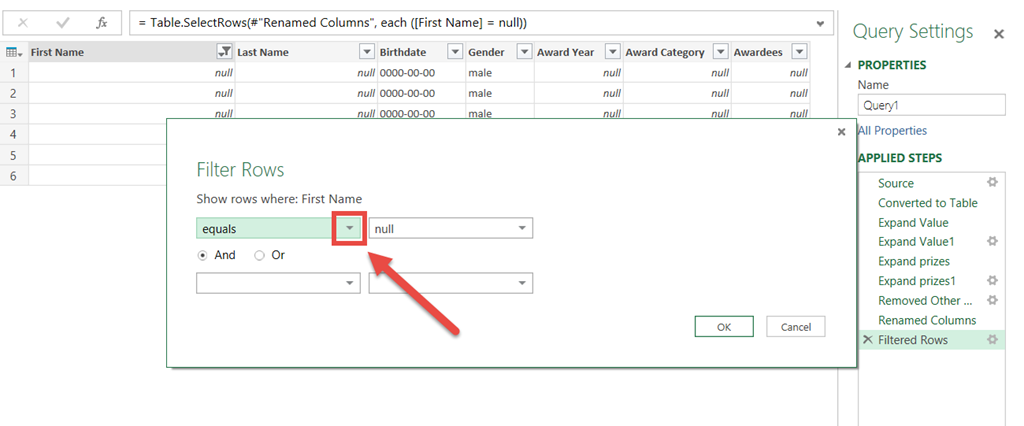The width and height of the screenshot is (1024, 426).
Task: Click the formula bar X cancel icon
Action: [23, 22]
